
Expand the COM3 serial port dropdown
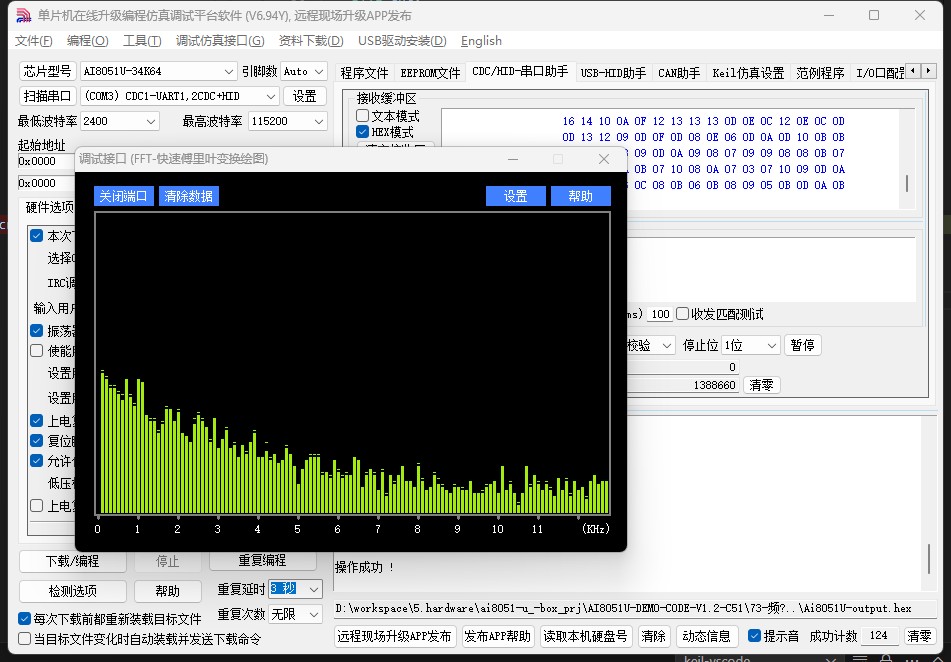coord(180,96)
